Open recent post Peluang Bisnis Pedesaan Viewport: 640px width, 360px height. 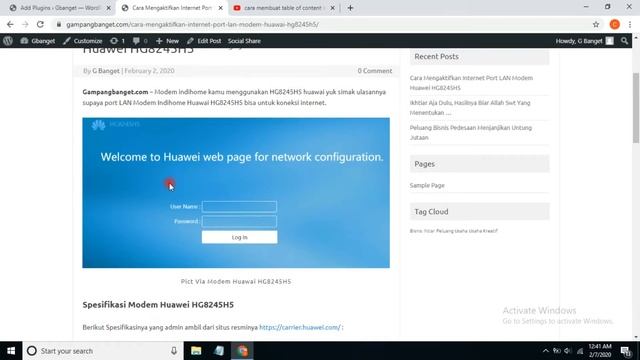point(471,132)
